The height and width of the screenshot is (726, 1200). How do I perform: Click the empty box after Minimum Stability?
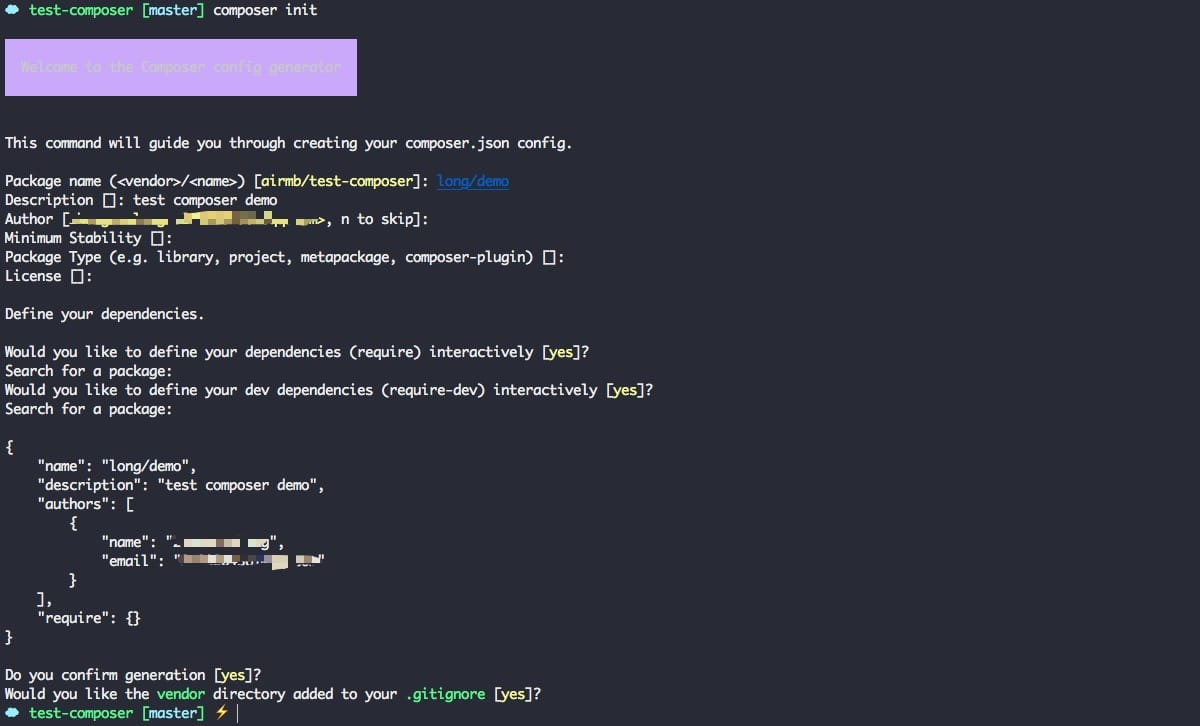[157, 238]
